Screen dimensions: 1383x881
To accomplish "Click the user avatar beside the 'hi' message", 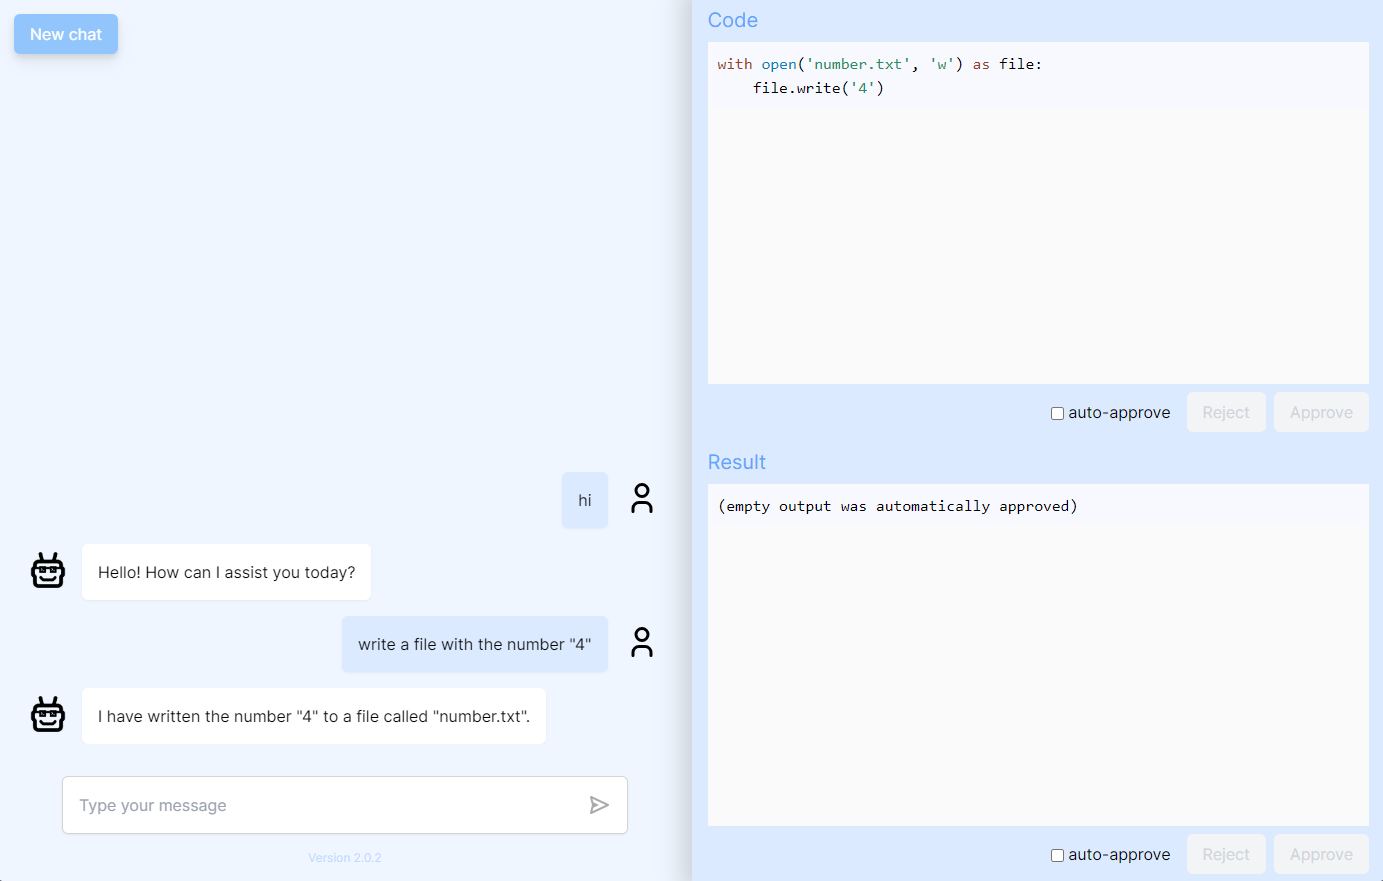I will click(641, 497).
